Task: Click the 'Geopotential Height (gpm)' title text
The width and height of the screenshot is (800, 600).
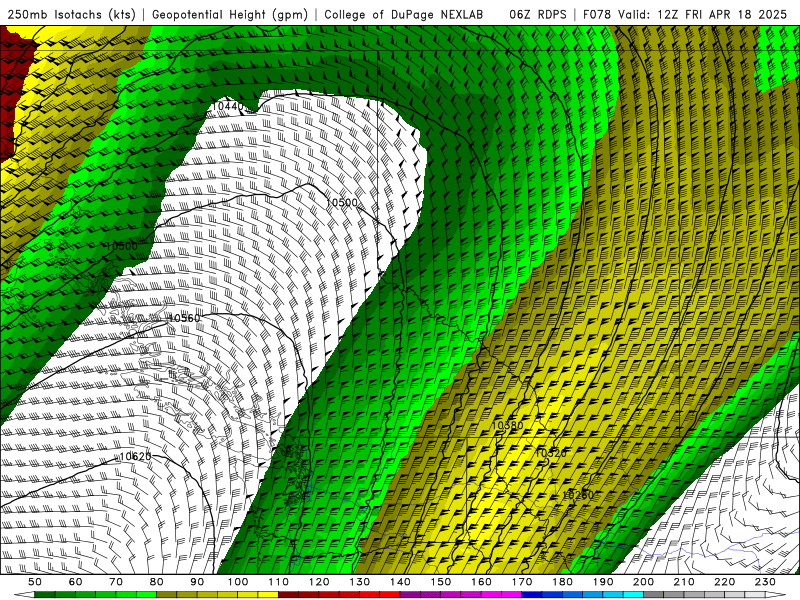Action: 230,15
